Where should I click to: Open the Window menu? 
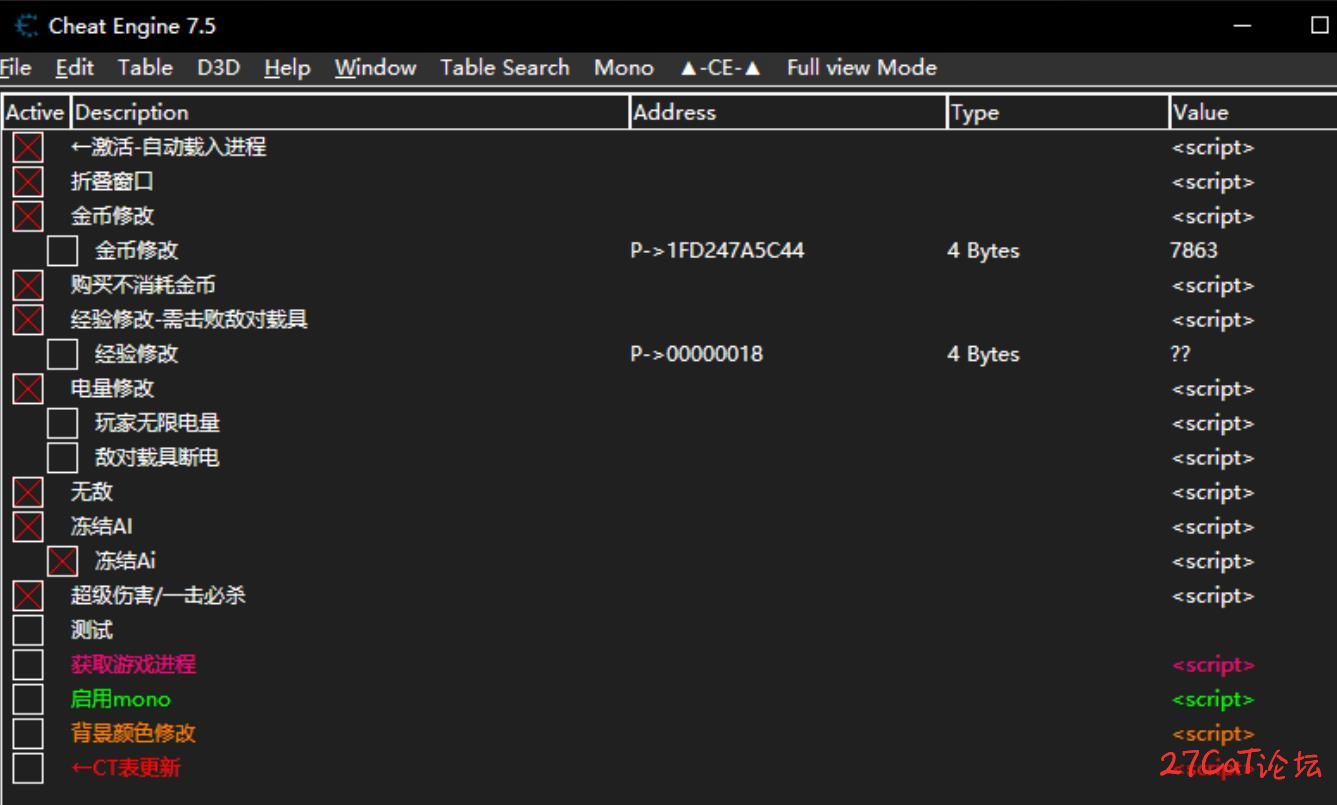(x=375, y=68)
